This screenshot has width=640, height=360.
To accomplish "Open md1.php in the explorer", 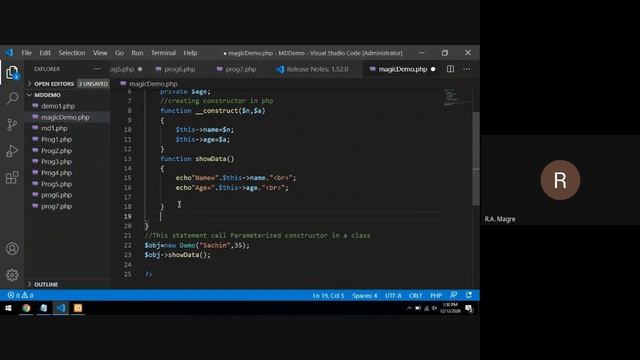I will point(54,128).
